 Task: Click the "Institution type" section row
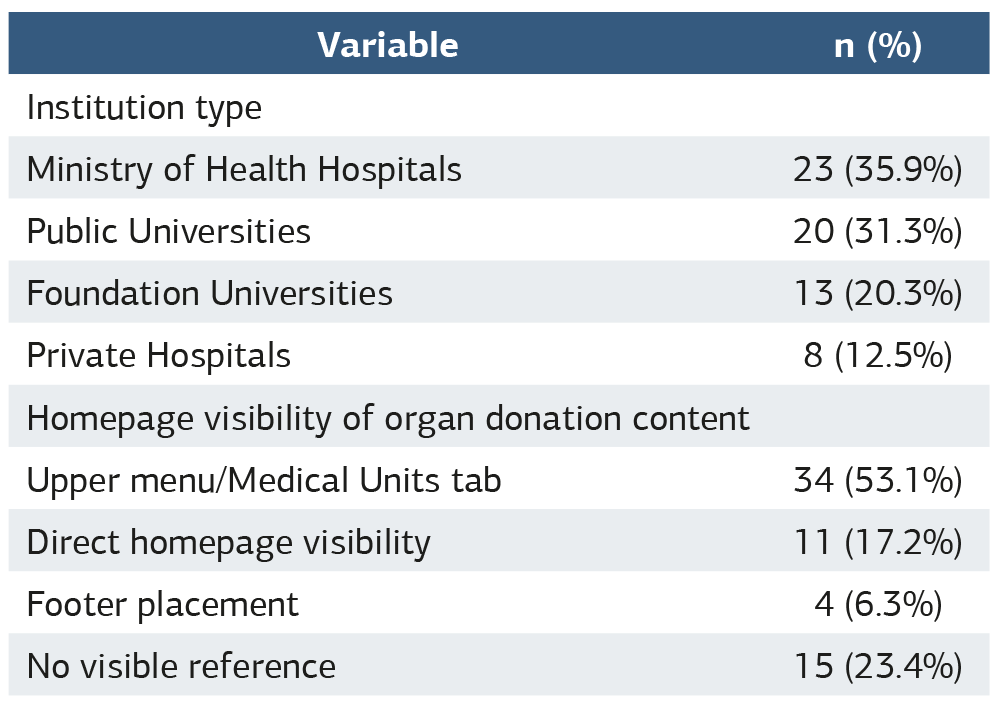click(x=144, y=107)
